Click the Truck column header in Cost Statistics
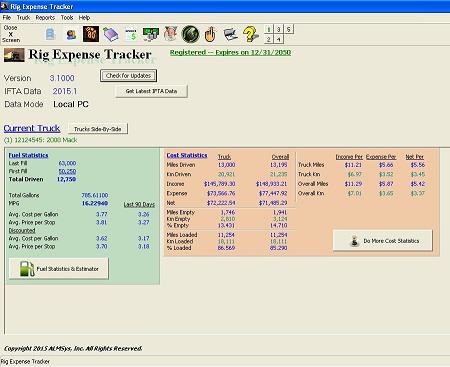The height and width of the screenshot is (367, 450). click(224, 157)
